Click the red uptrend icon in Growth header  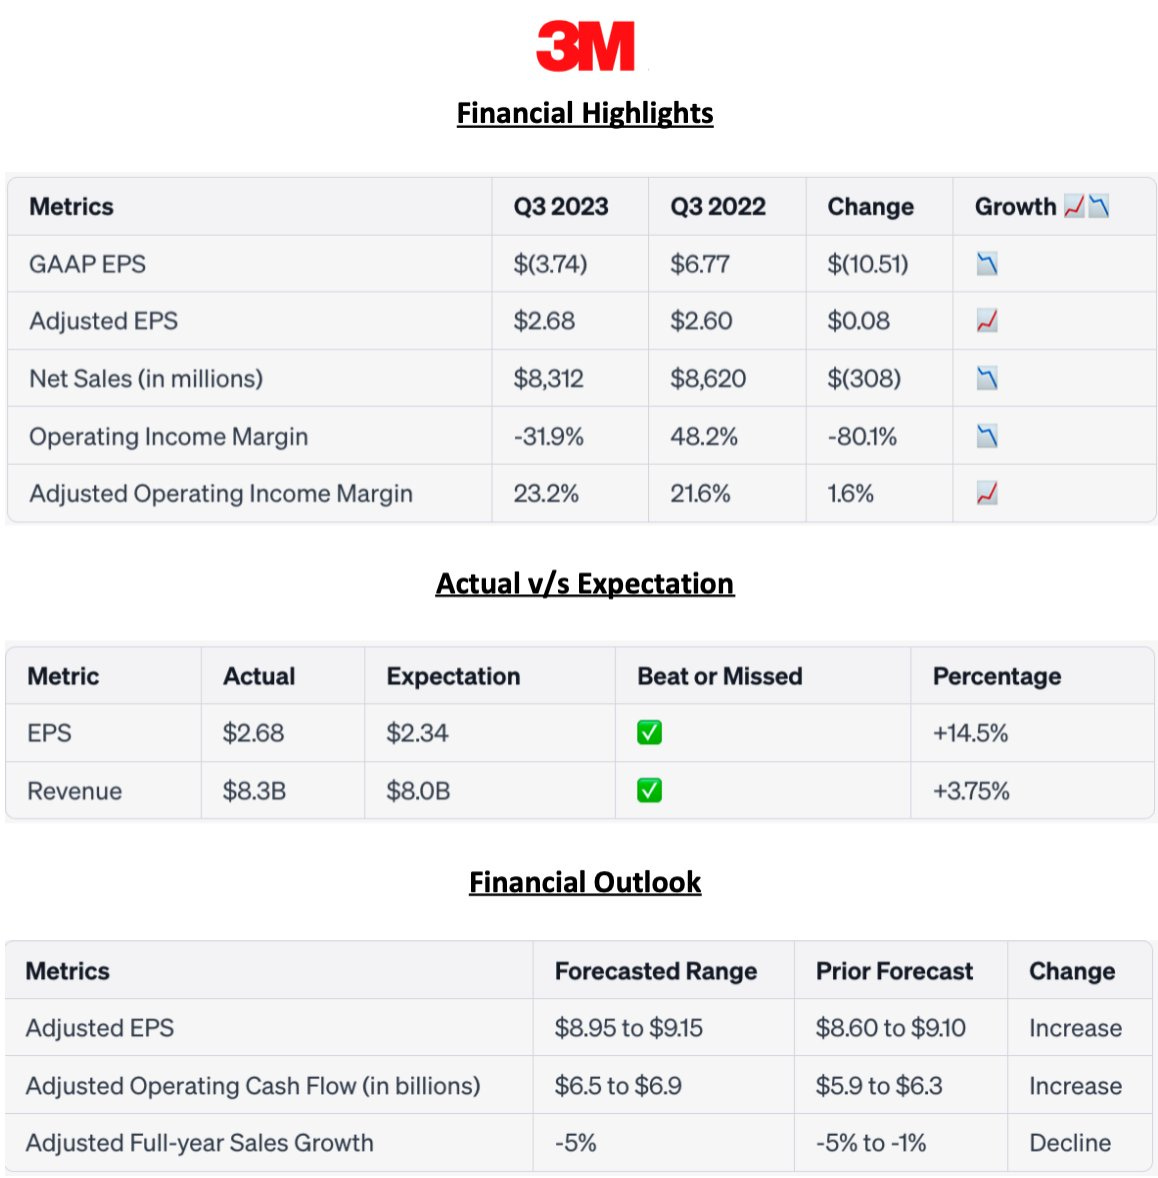(1074, 207)
